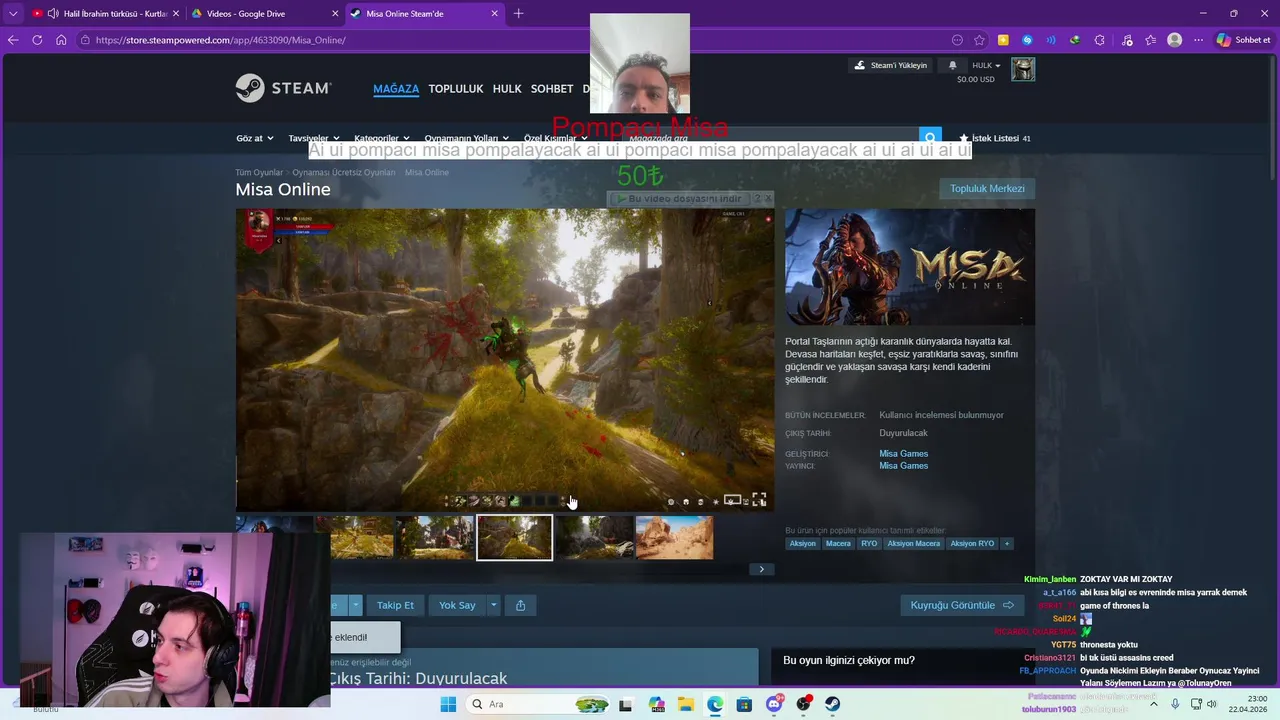Expand the Kategoriler menu
The height and width of the screenshot is (720, 1280).
tap(382, 138)
